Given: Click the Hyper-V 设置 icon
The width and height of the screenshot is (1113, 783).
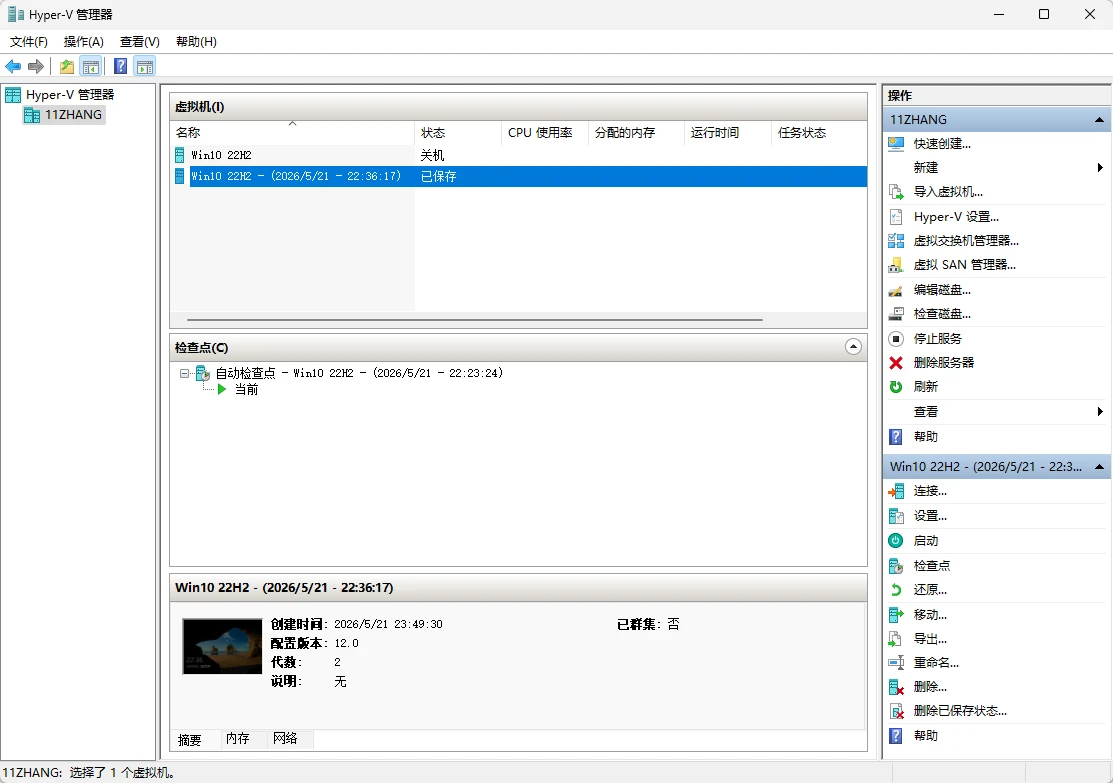Looking at the screenshot, I should point(896,217).
